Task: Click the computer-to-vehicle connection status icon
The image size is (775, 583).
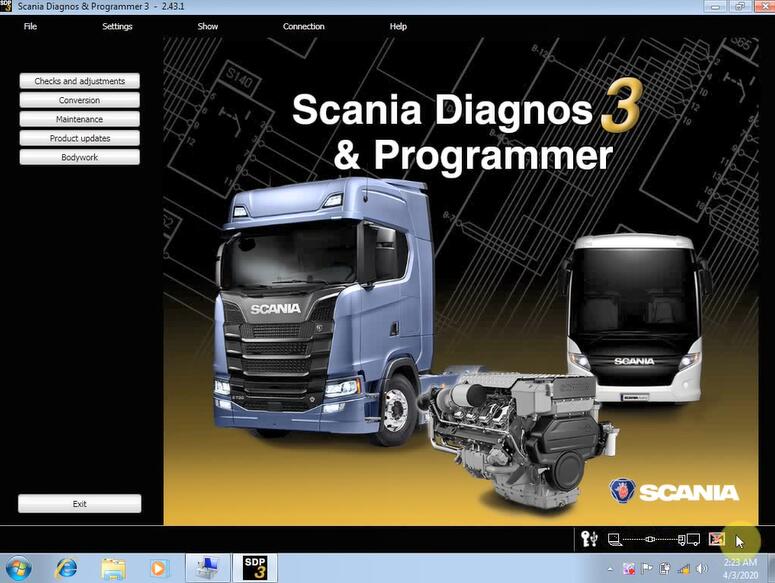Action: tap(653, 539)
